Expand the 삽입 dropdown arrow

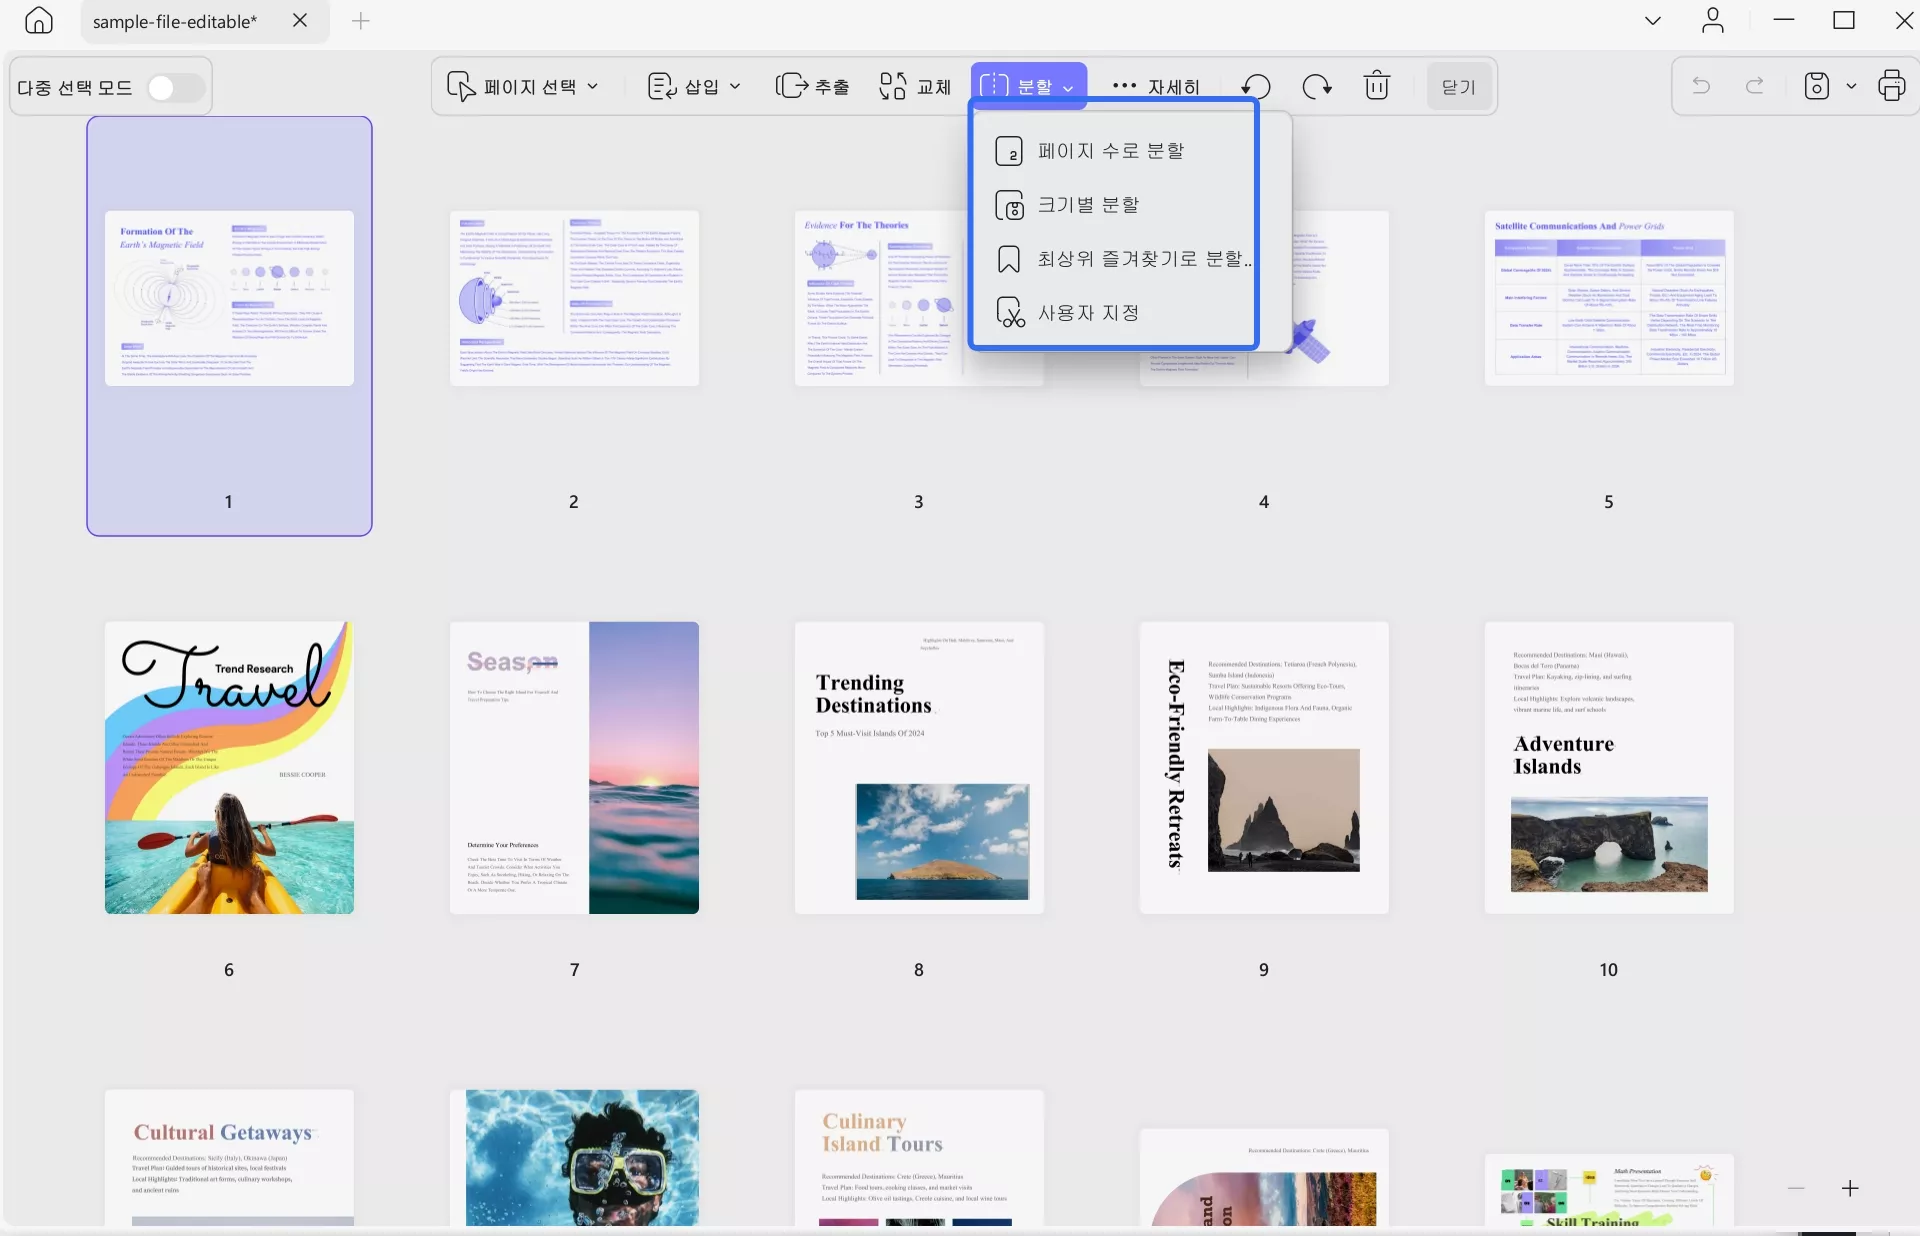[735, 86]
